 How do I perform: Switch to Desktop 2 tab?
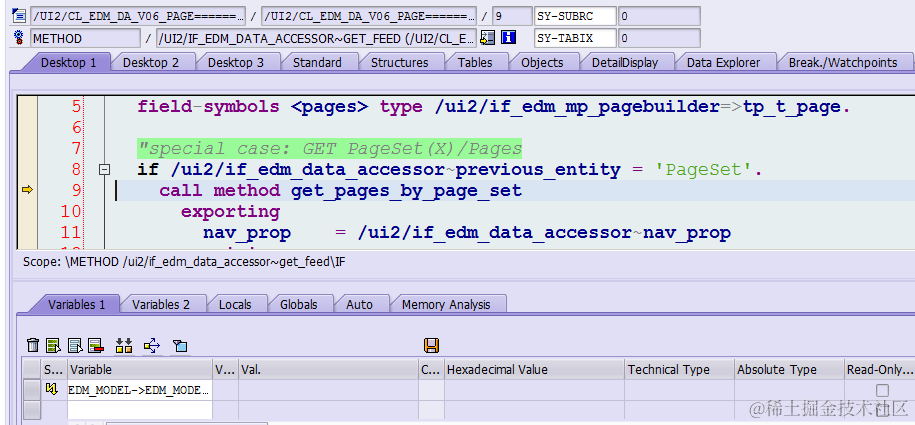point(151,62)
